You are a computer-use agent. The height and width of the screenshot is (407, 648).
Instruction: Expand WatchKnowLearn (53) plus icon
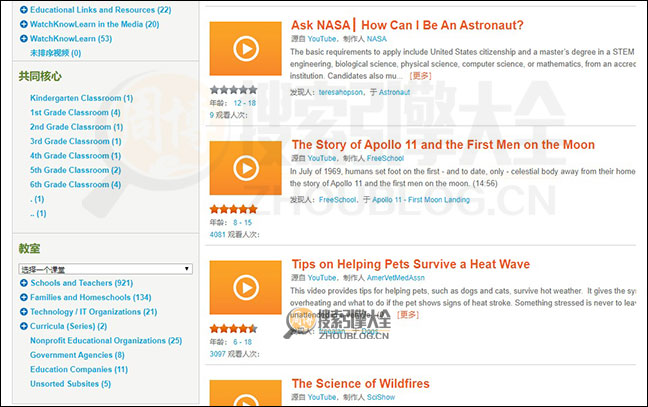(x=24, y=39)
